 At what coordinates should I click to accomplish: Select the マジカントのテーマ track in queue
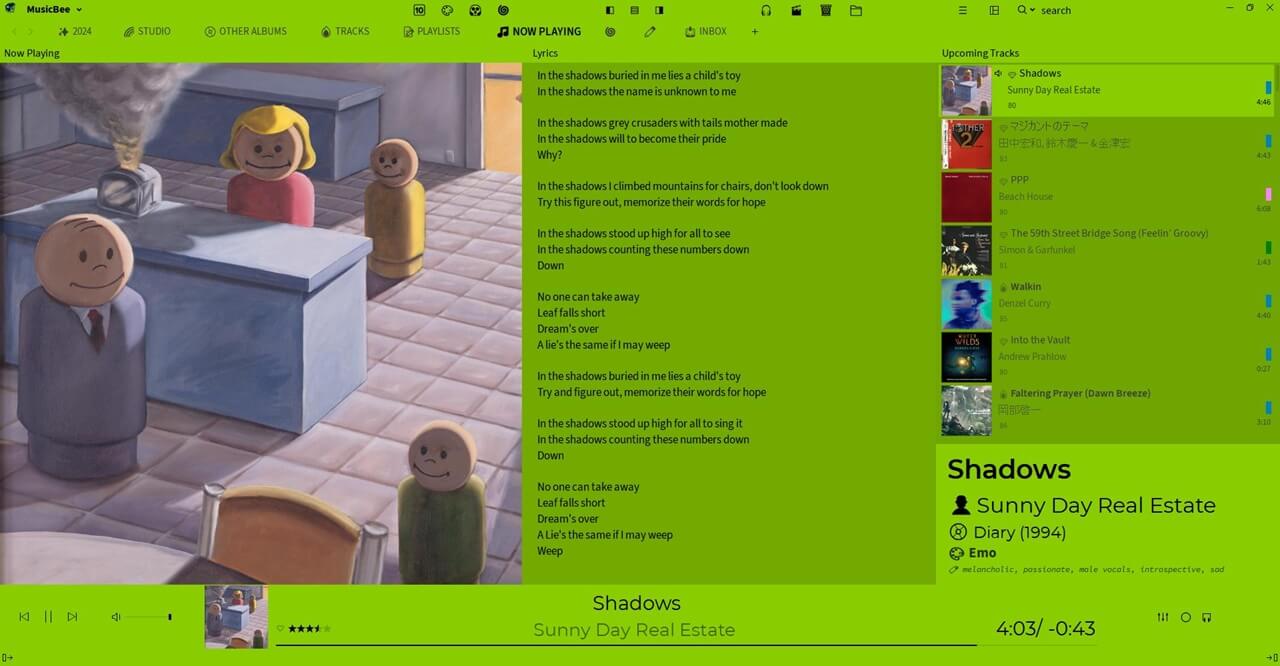(1106, 143)
